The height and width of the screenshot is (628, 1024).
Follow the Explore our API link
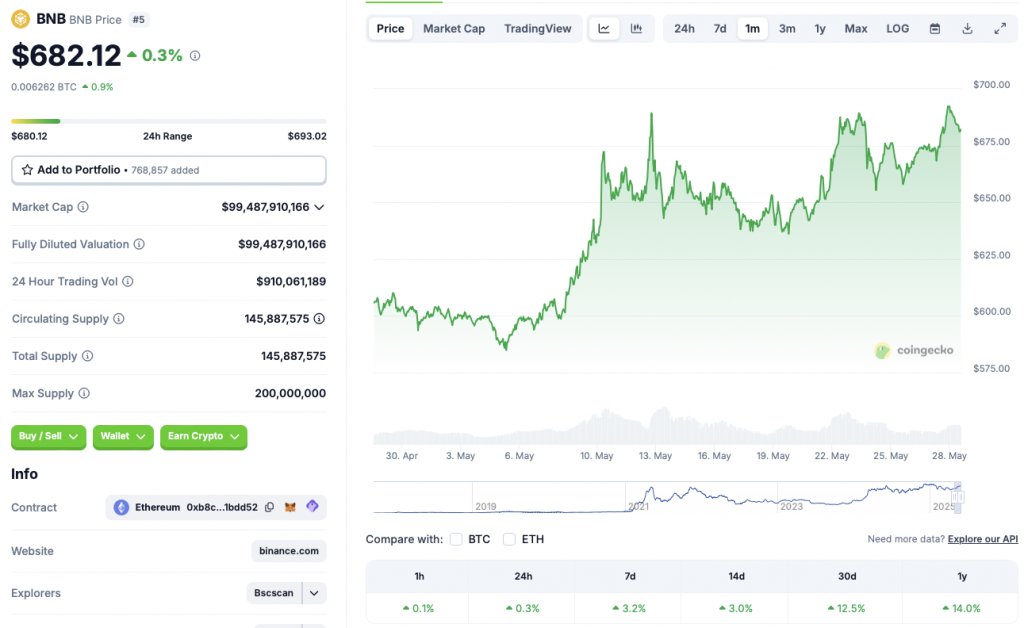click(983, 539)
